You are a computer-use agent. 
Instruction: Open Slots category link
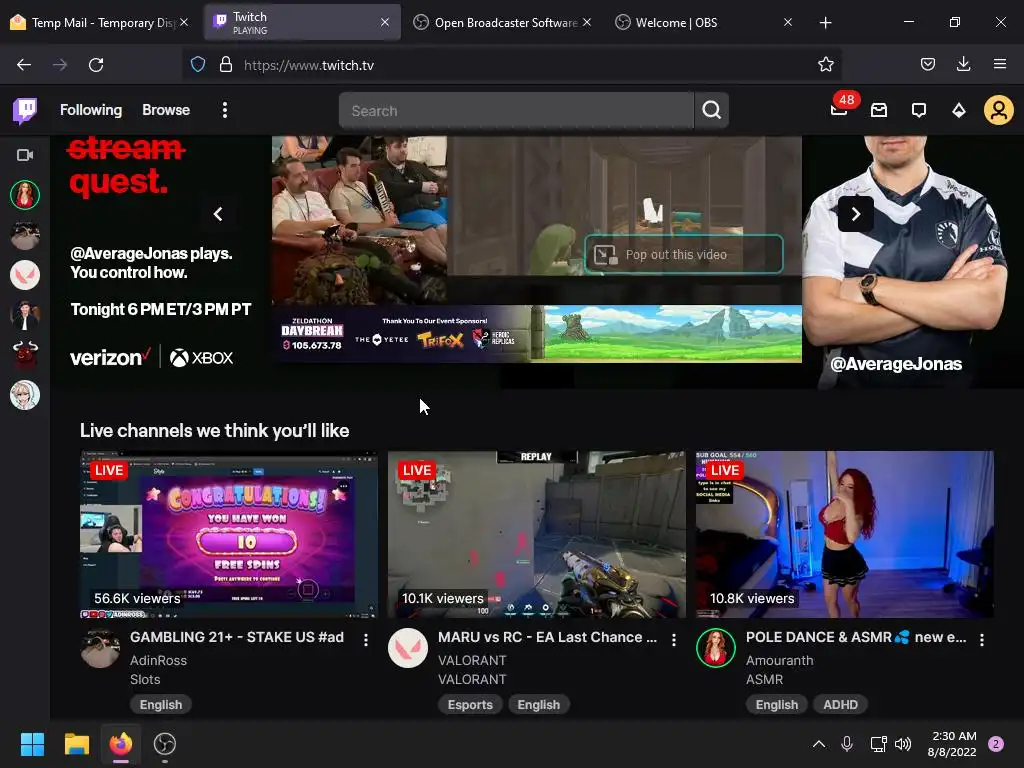click(x=145, y=679)
